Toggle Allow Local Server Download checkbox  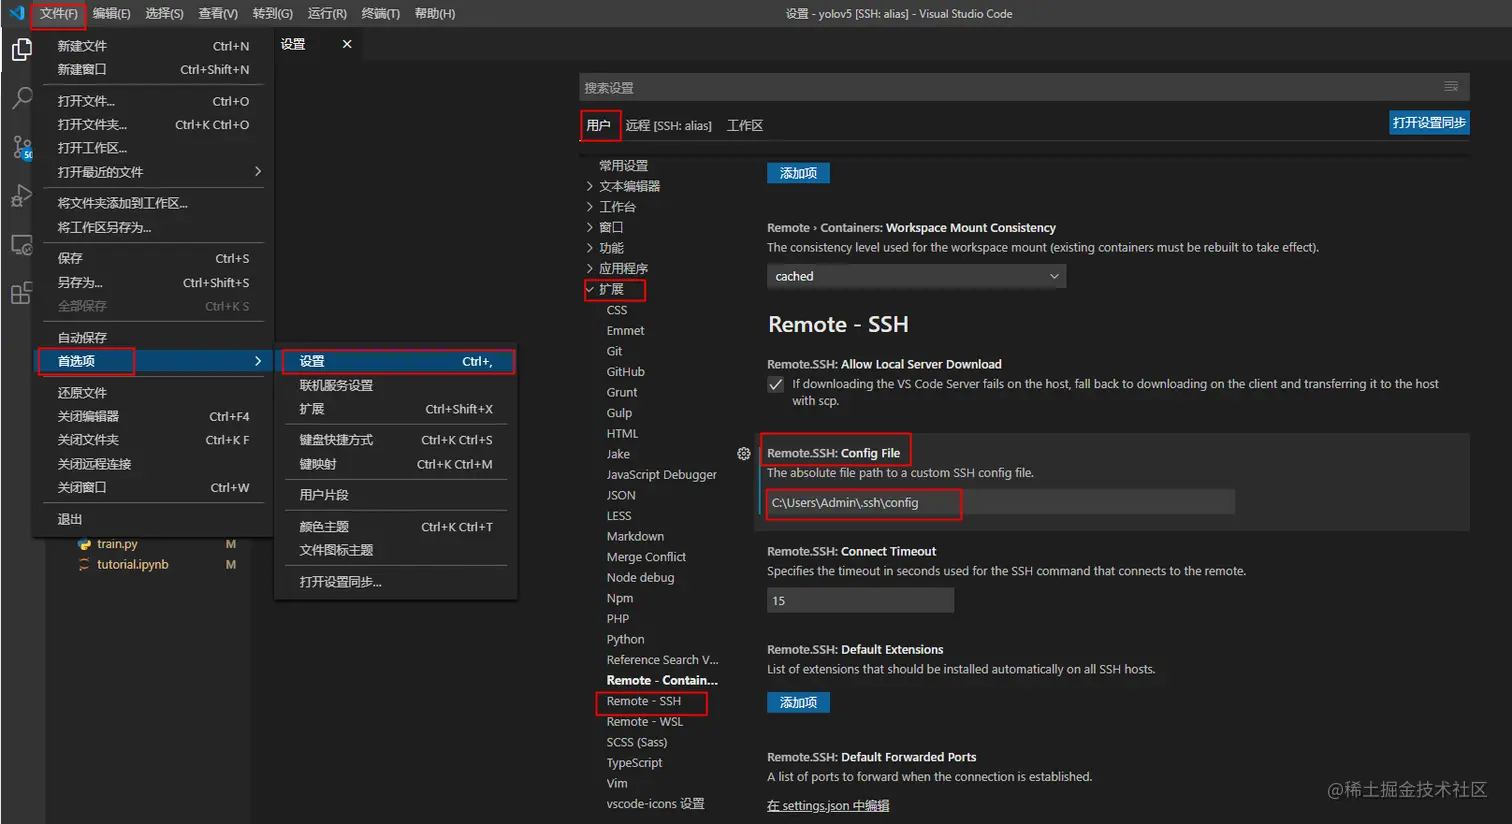click(x=775, y=384)
